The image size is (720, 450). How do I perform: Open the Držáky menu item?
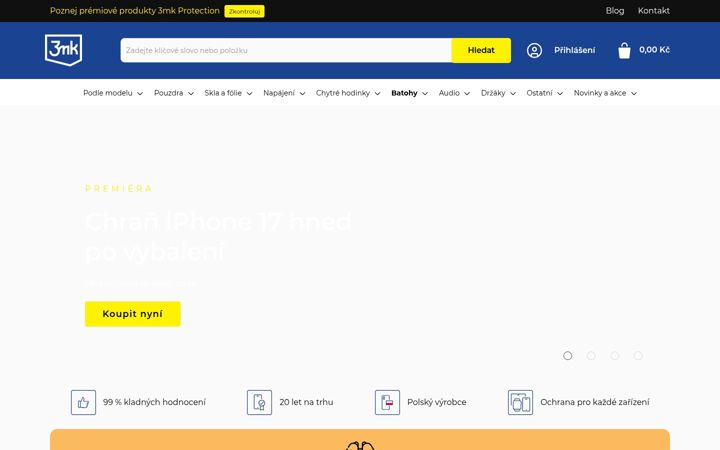(x=493, y=93)
